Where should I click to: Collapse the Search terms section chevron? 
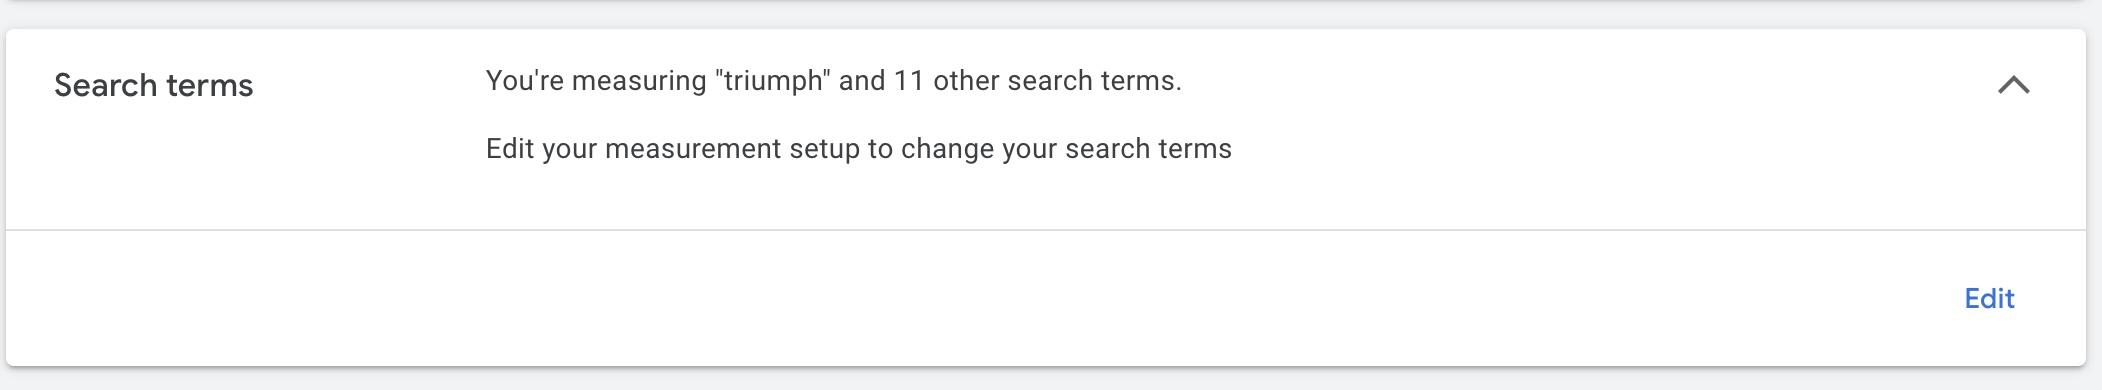point(2013,85)
